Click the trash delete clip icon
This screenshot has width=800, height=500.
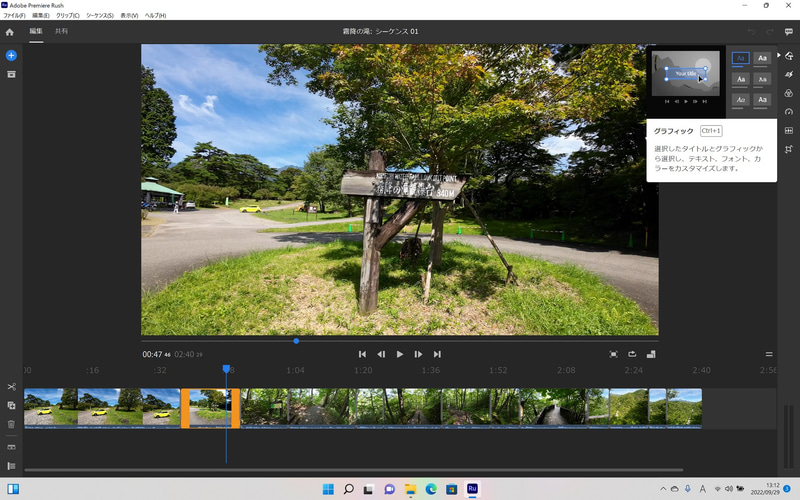pyautogui.click(x=11, y=424)
